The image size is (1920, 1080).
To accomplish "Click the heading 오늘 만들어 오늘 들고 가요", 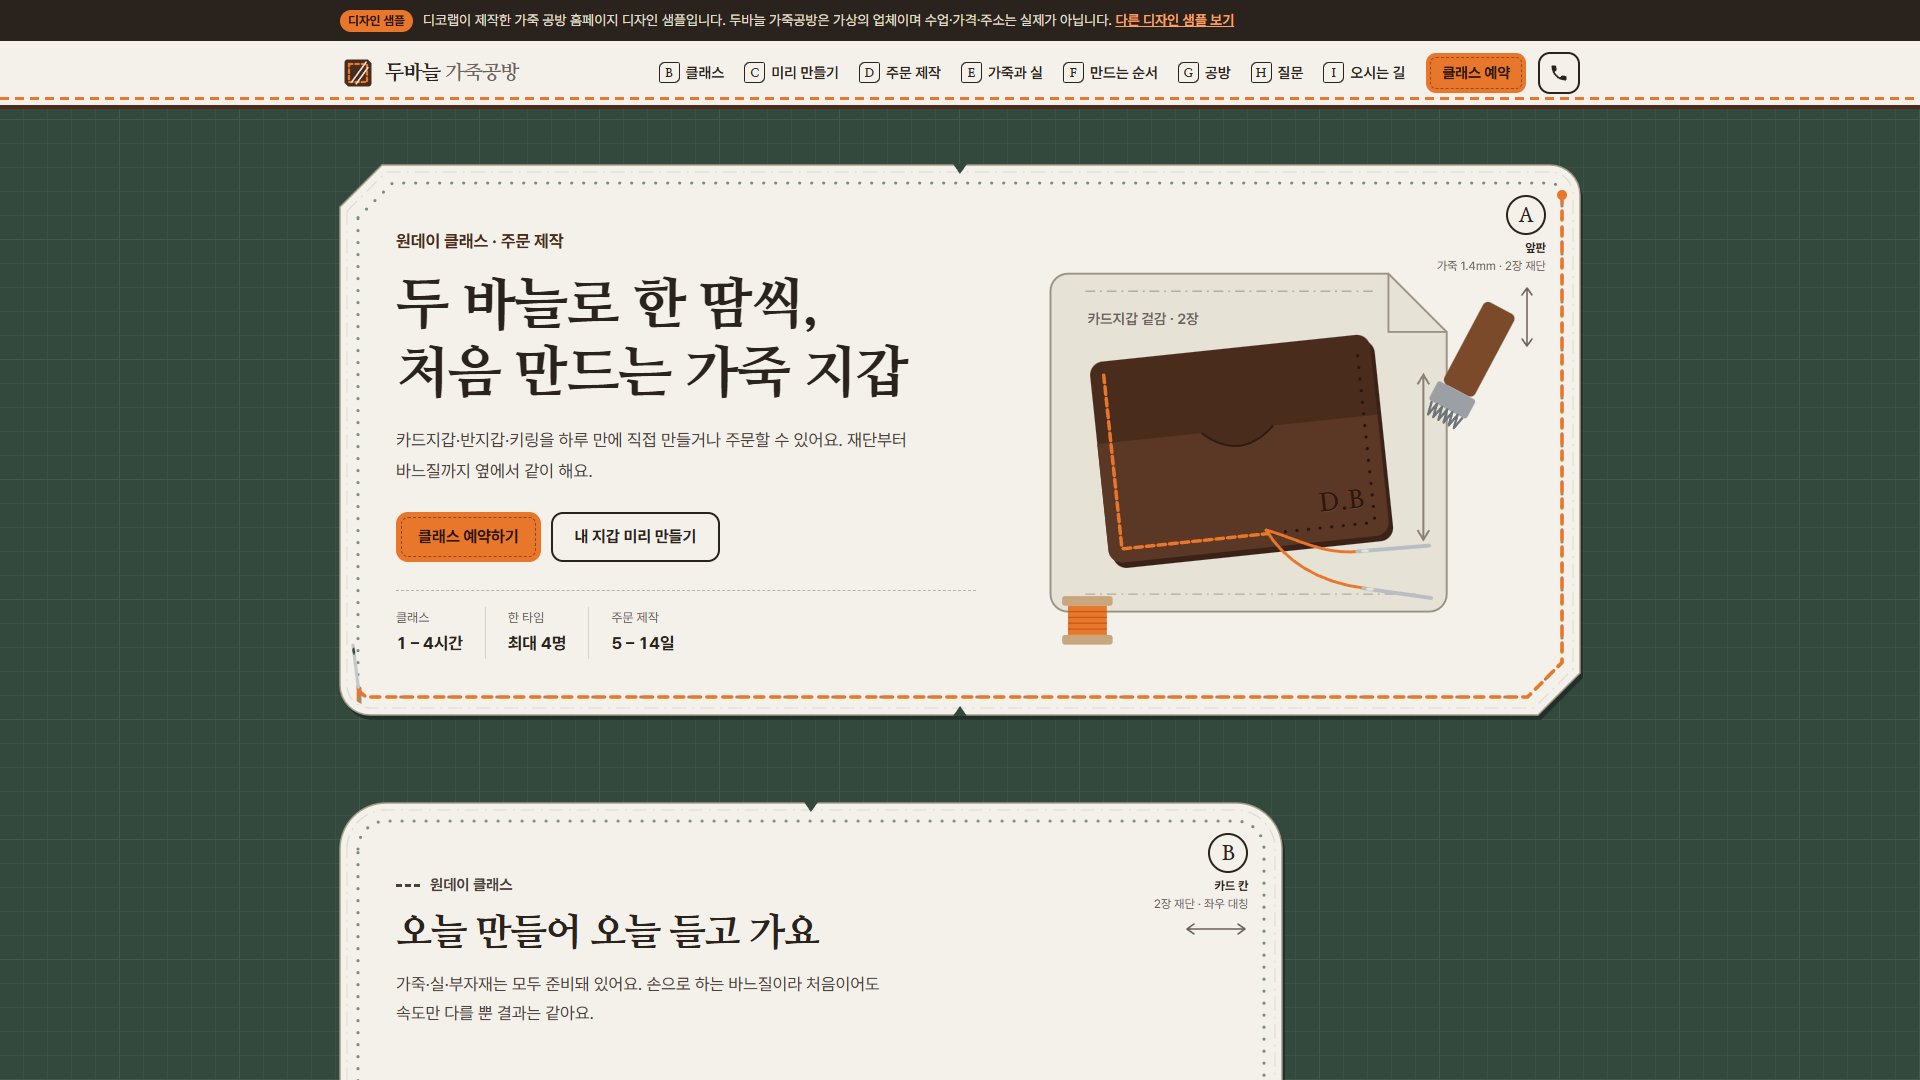I will [608, 931].
